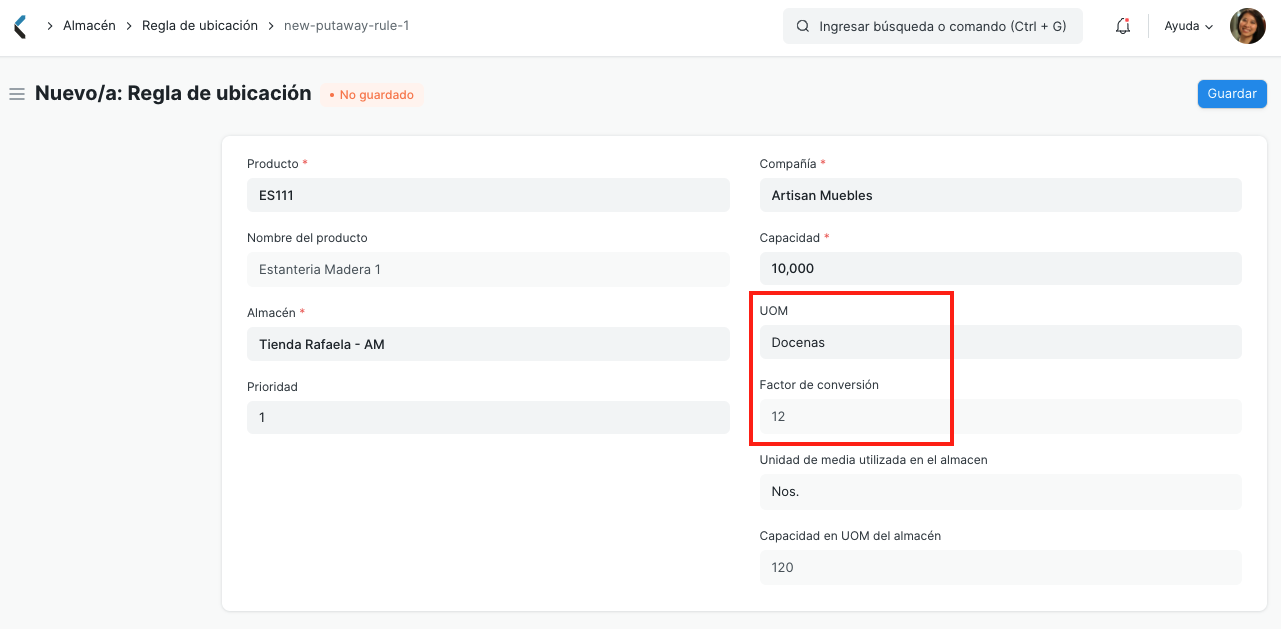1281x629 pixels.
Task: Click the Compañía label
Action: (788, 163)
